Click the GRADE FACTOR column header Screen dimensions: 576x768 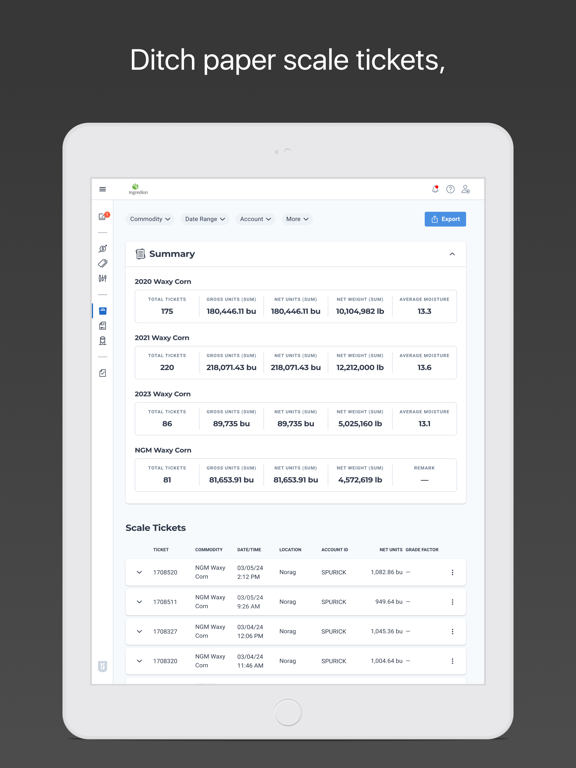(x=422, y=550)
